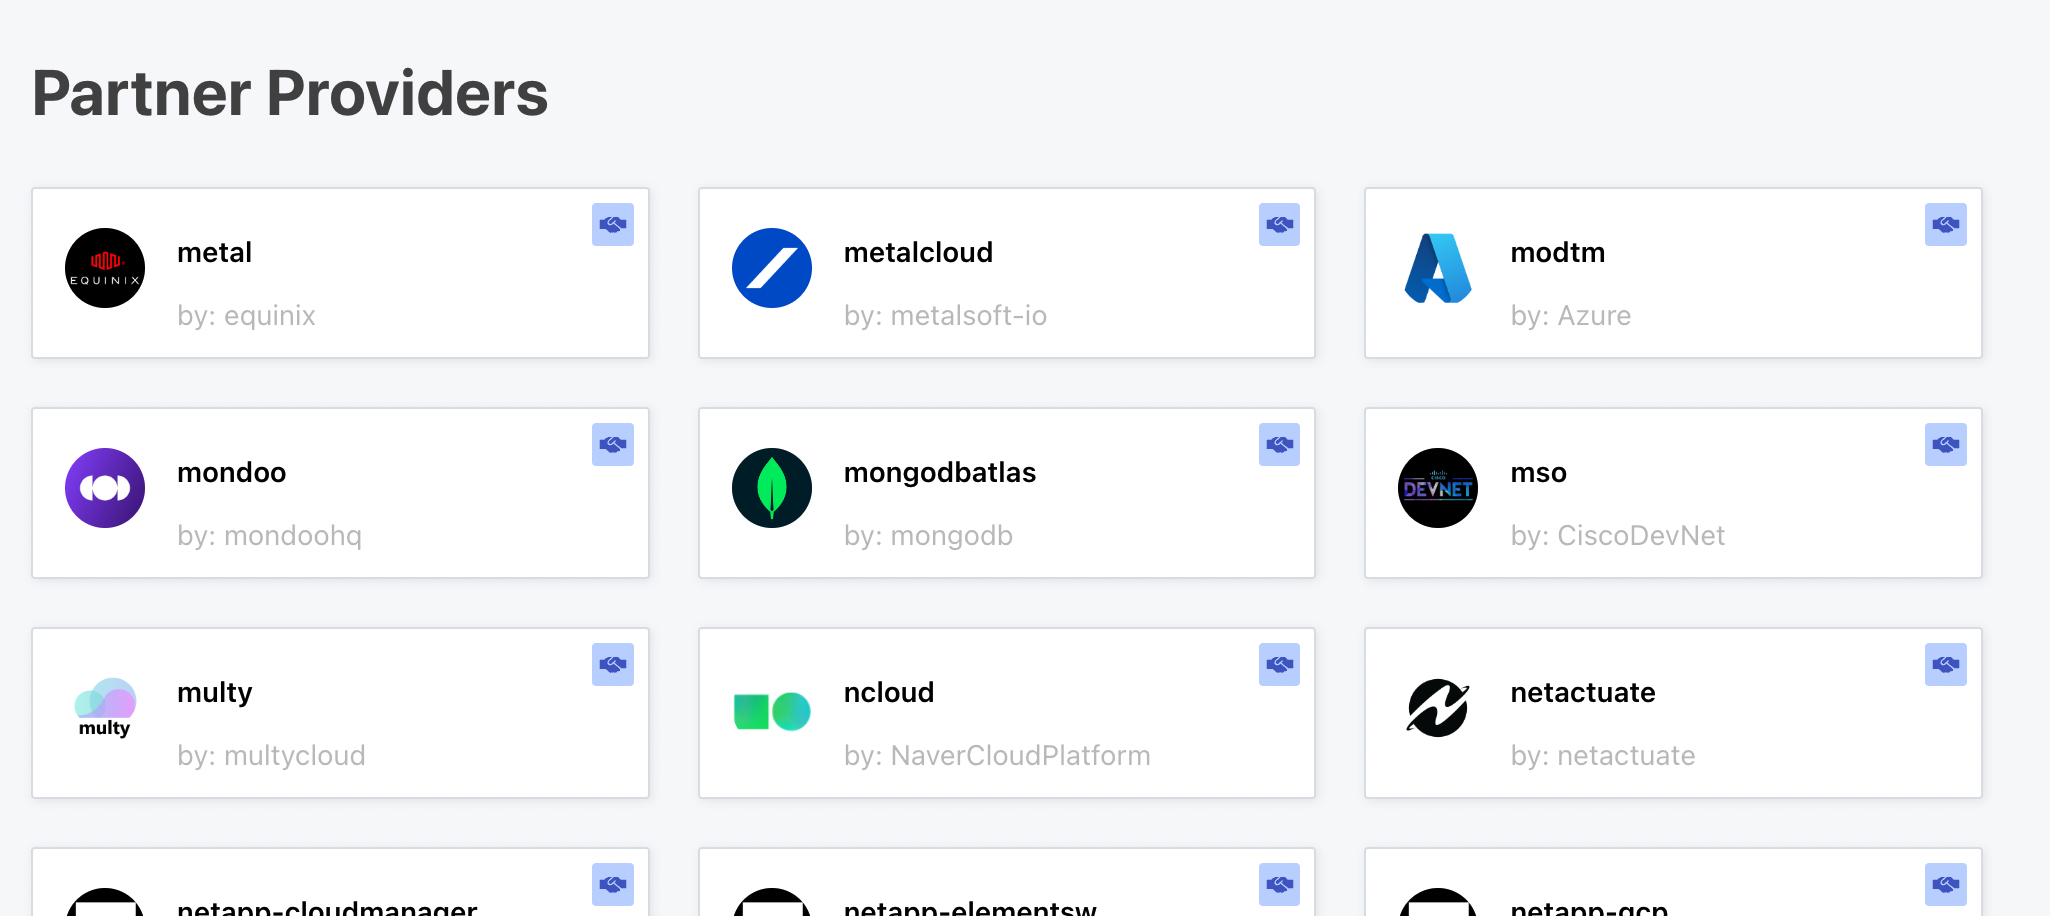Click the 'by: NaverCloudPlatform' author text
Viewport: 2050px width, 916px height.
997,756
